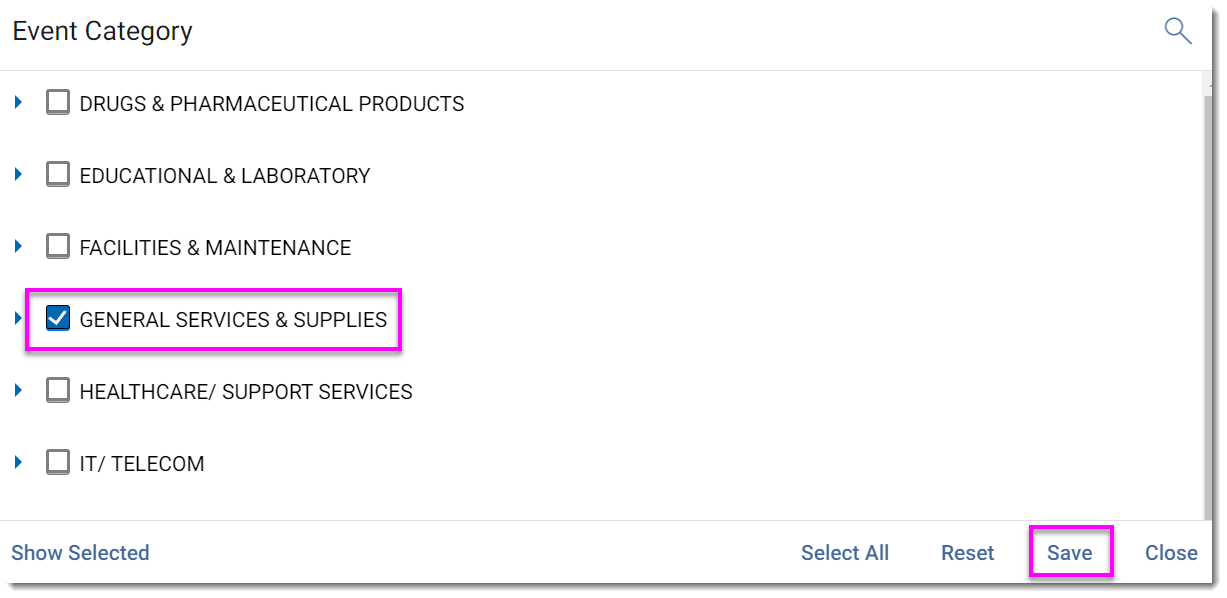Uncheck General Services & Supplies checkbox
This screenshot has width=1227, height=598.
(x=58, y=319)
